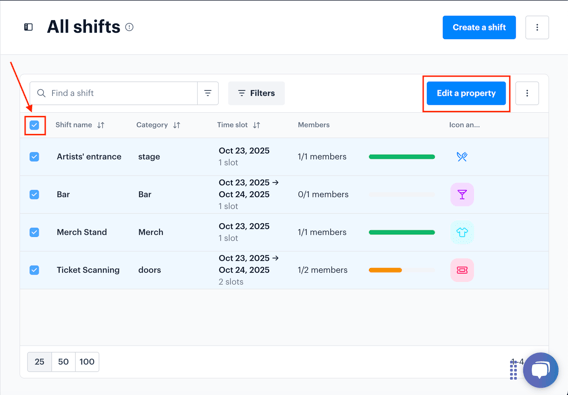The width and height of the screenshot is (568, 395).
Task: Click the Members column header
Action: point(313,125)
